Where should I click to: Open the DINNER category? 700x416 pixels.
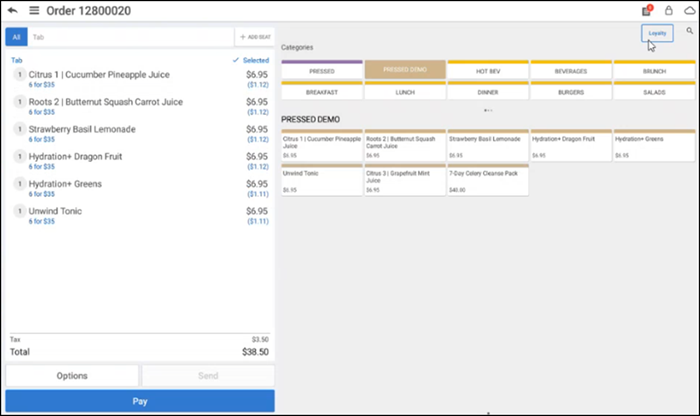pos(488,91)
